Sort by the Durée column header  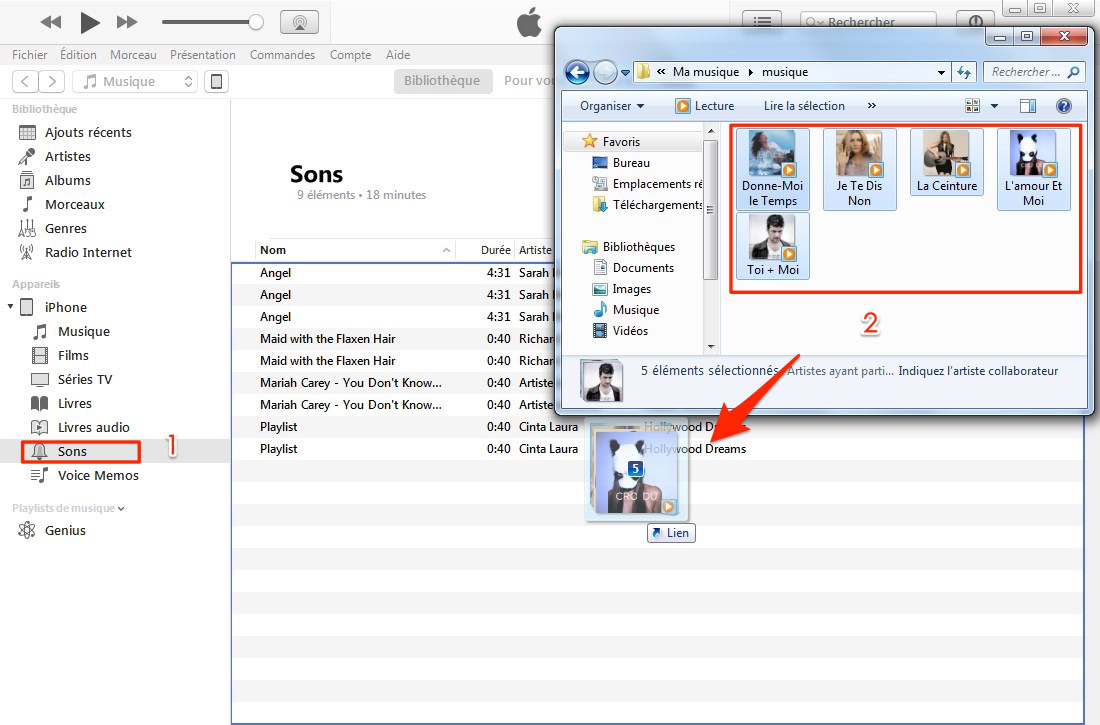click(495, 250)
